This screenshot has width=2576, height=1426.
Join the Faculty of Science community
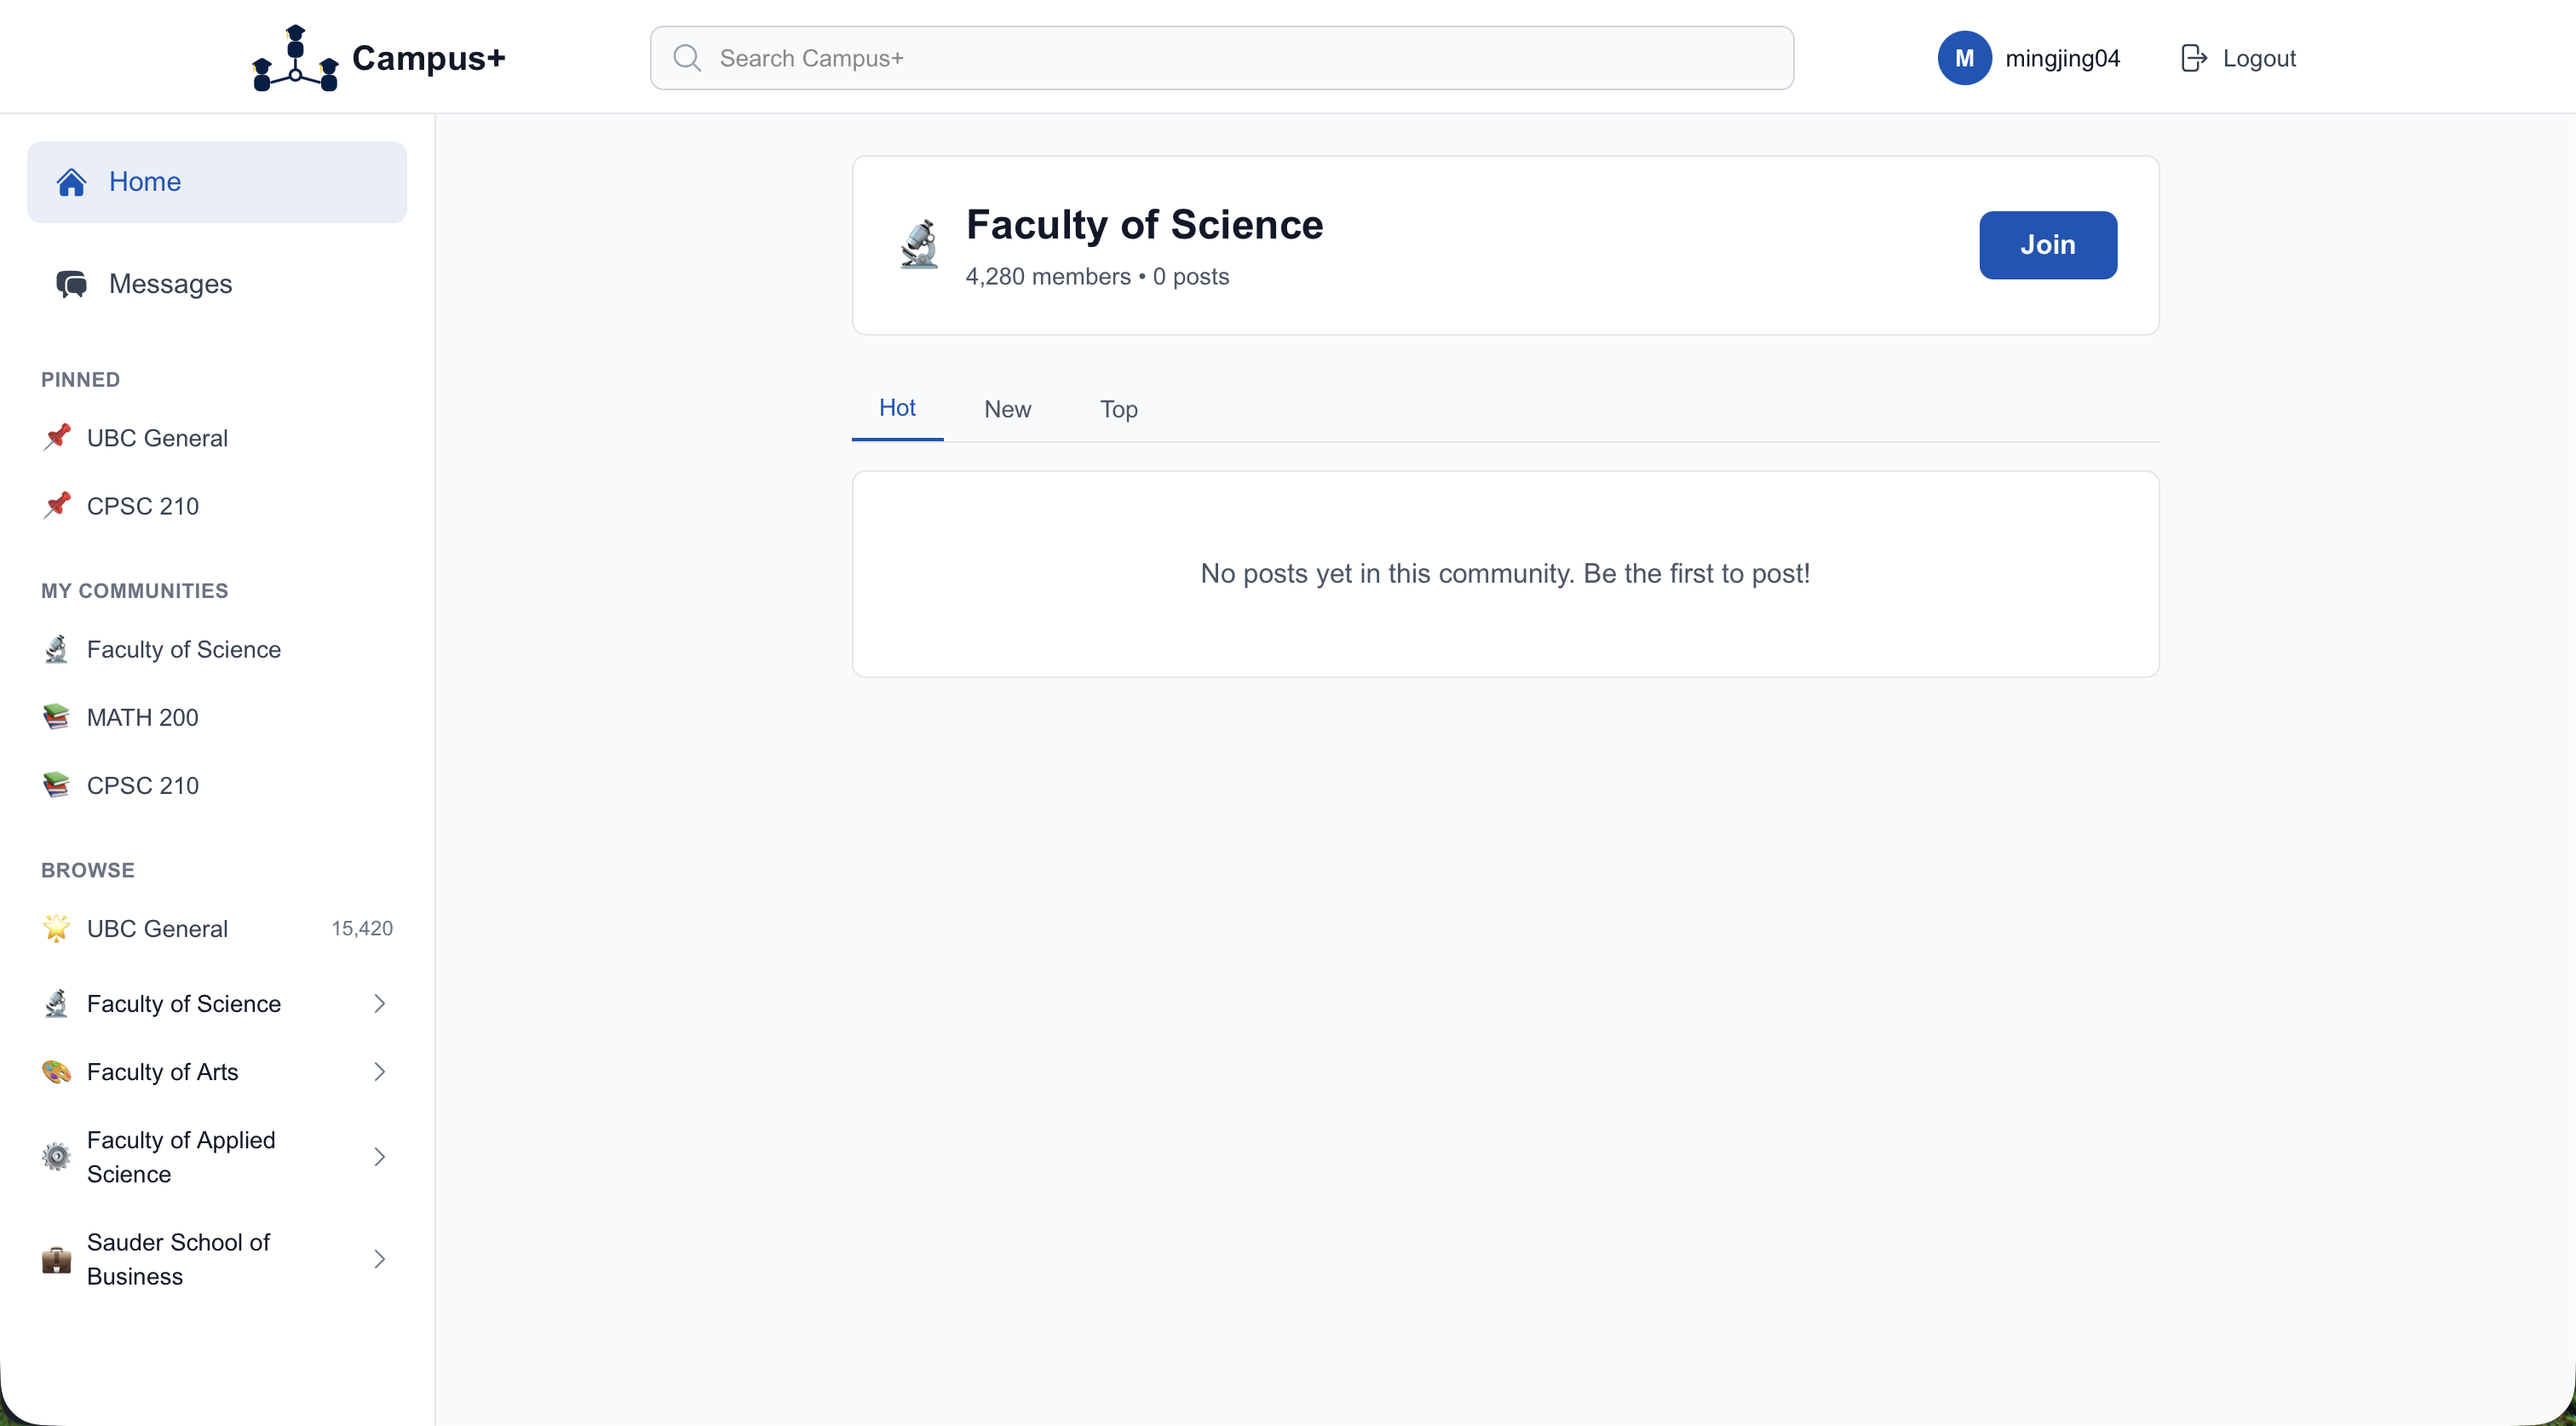pos(2047,245)
